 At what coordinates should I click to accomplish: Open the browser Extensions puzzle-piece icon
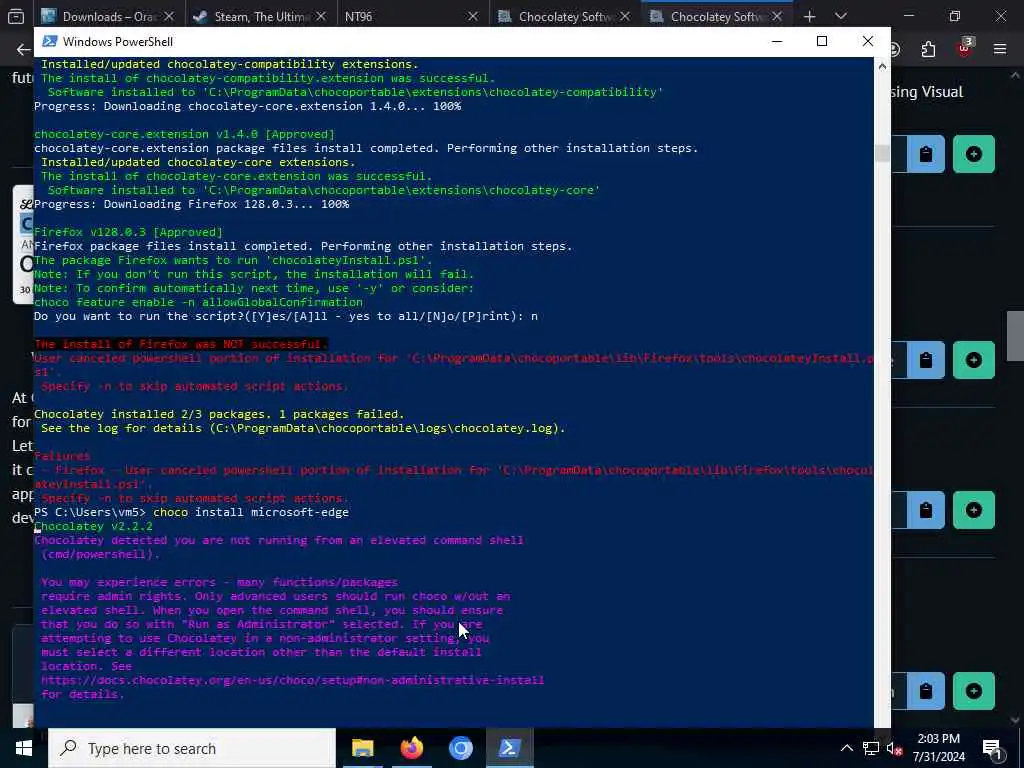(929, 50)
